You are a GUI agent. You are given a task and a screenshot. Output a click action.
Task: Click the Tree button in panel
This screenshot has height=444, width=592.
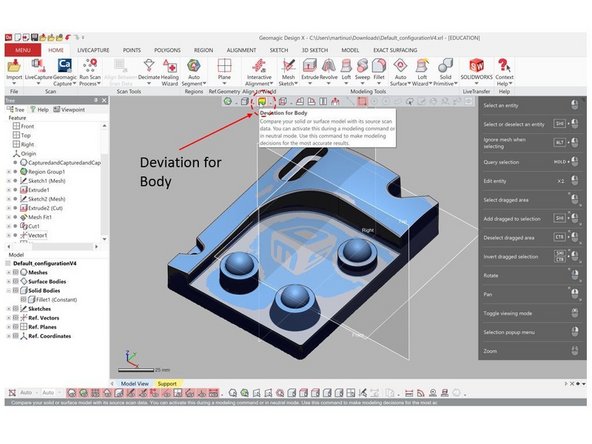click(15, 109)
